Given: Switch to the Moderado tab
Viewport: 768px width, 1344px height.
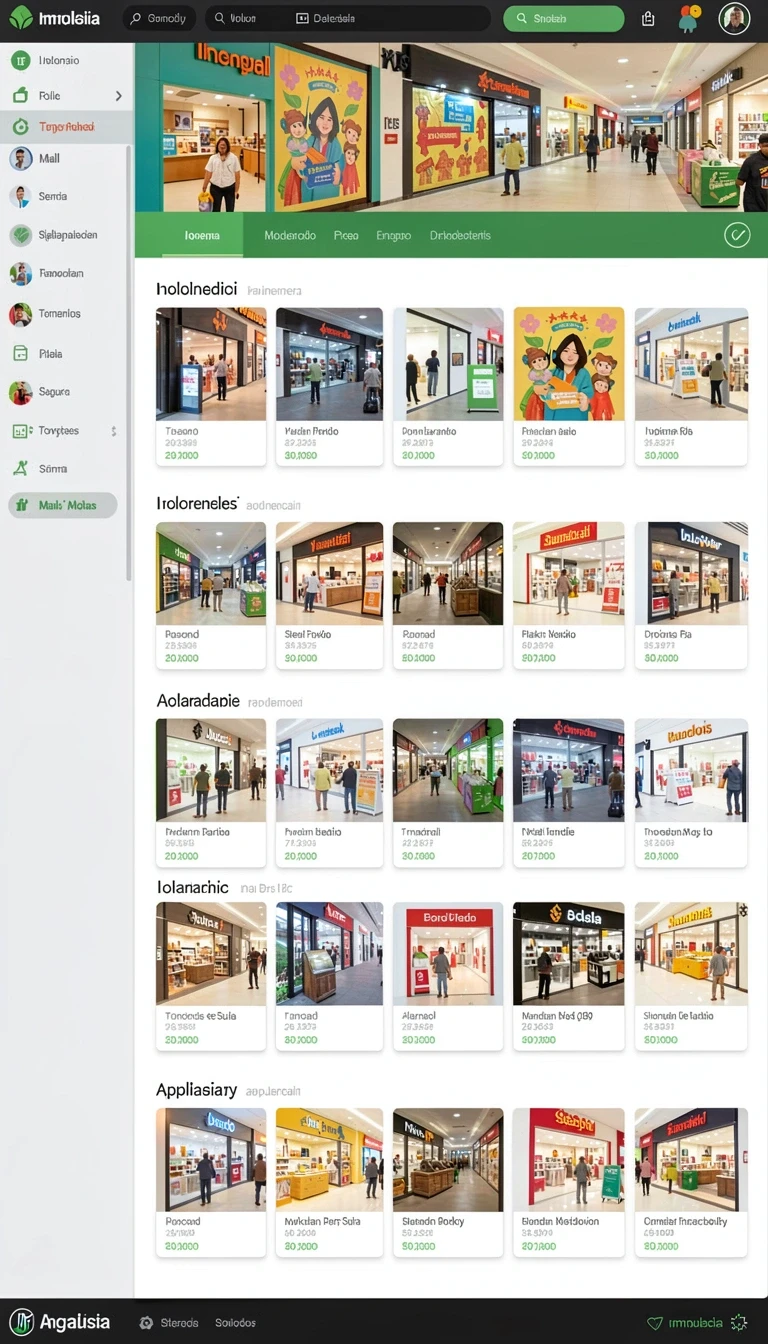Looking at the screenshot, I should 290,236.
